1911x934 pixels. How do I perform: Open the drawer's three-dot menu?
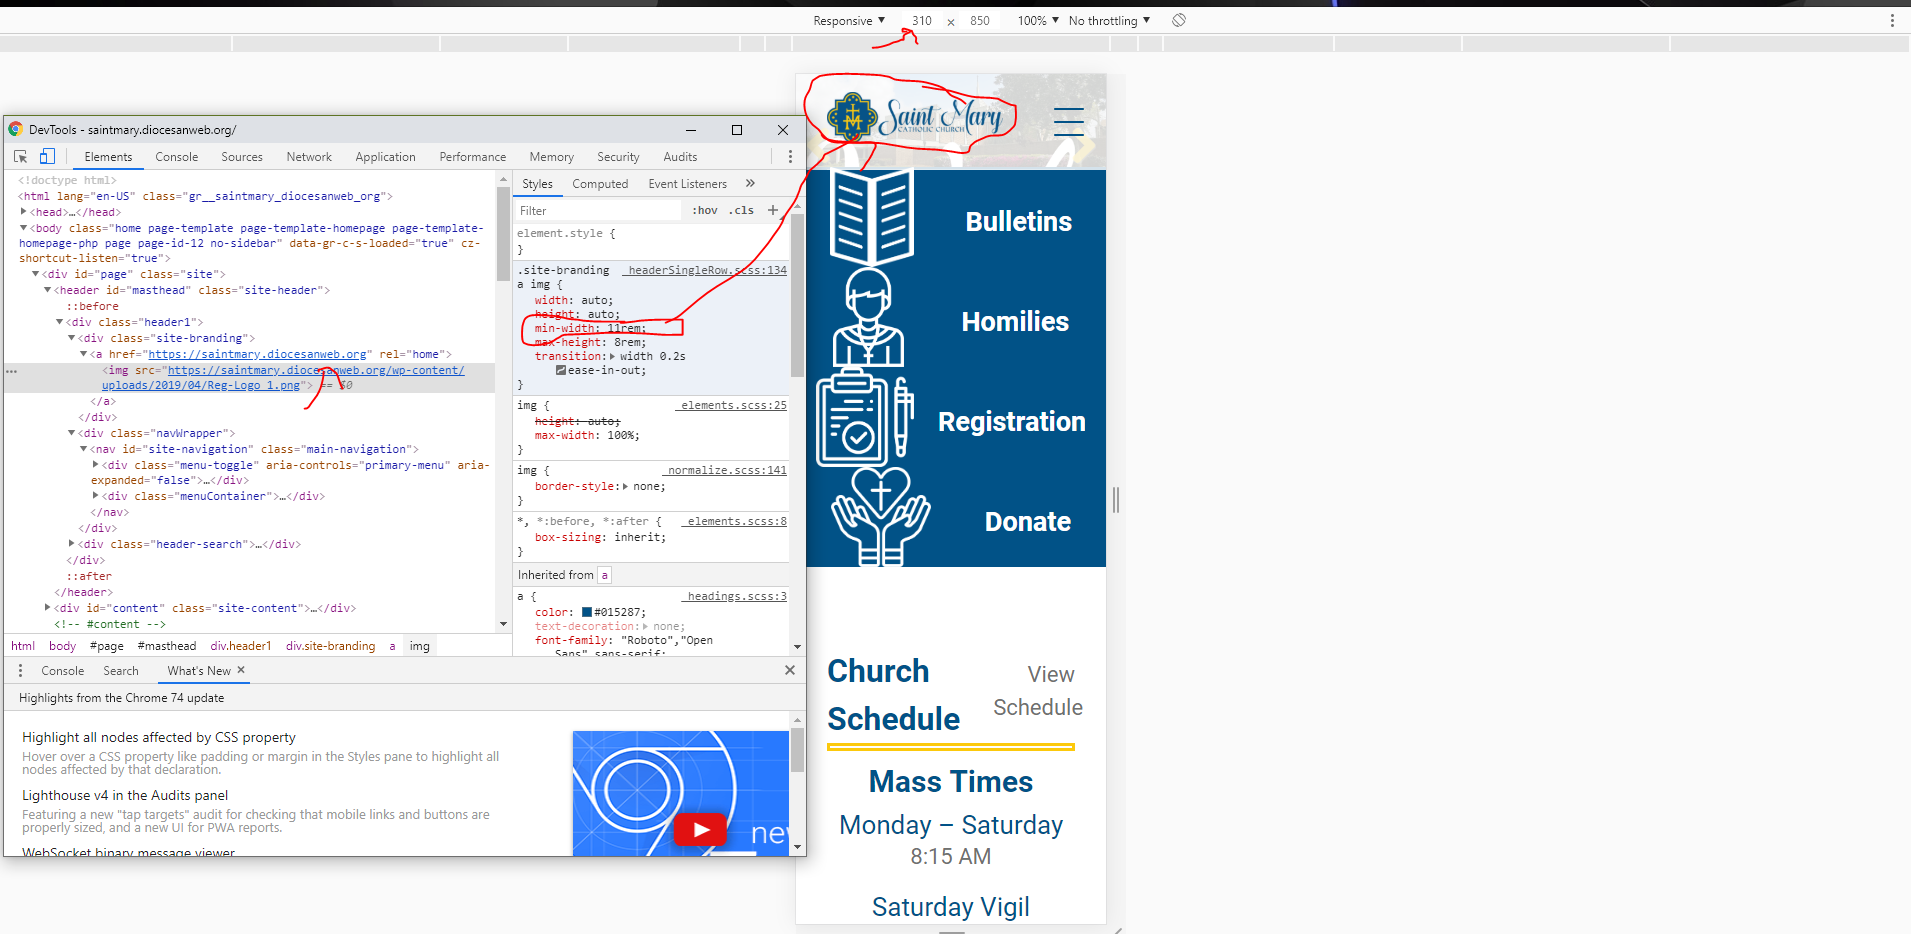pos(20,671)
